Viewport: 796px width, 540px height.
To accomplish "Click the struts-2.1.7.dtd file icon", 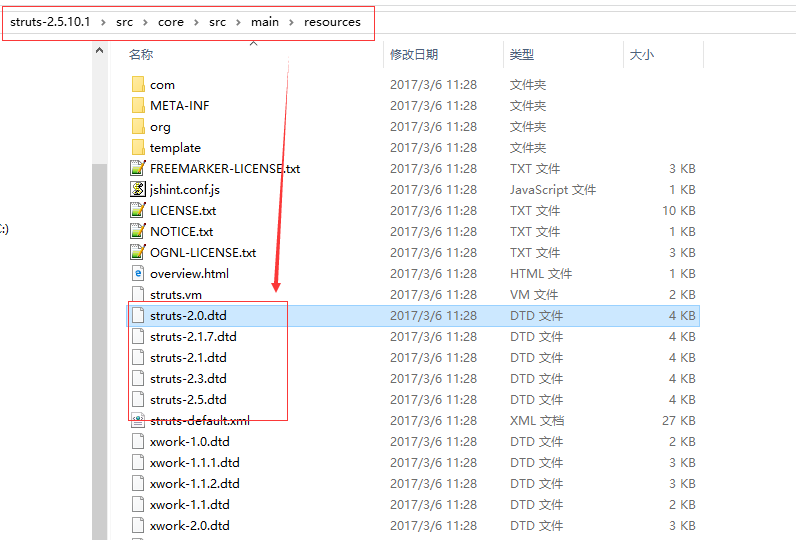I will (138, 336).
